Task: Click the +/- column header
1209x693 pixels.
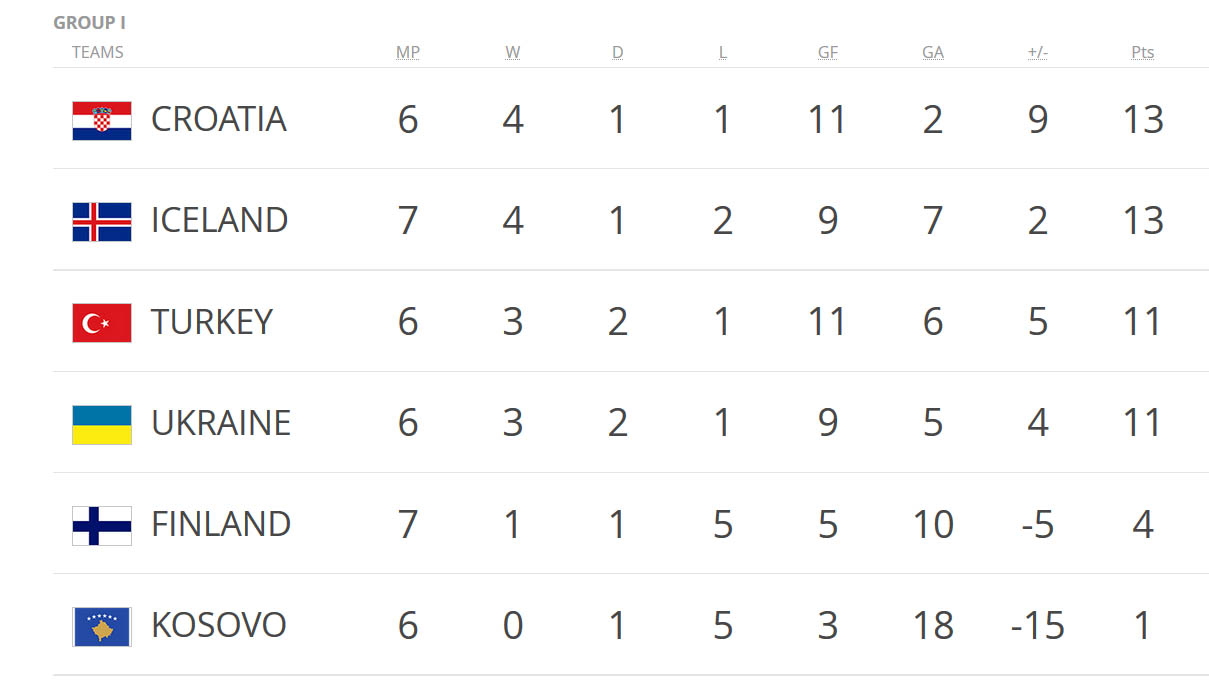Action: 1038,53
